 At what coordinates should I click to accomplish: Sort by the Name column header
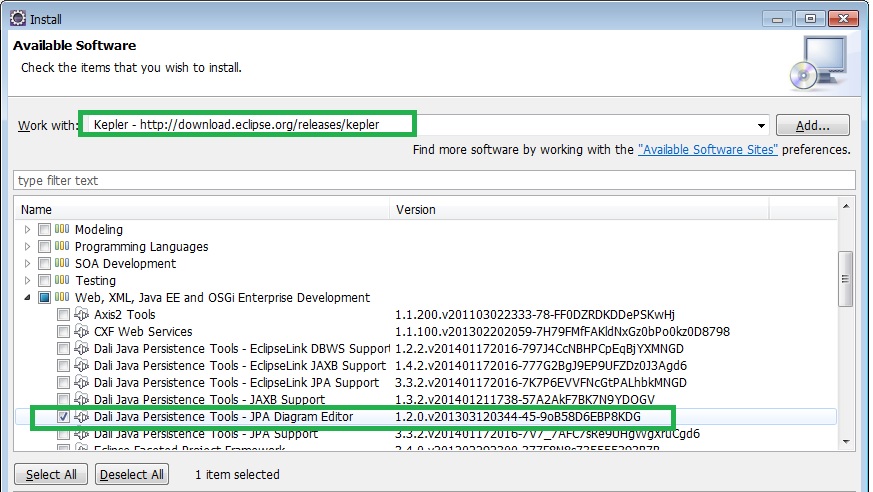point(200,210)
